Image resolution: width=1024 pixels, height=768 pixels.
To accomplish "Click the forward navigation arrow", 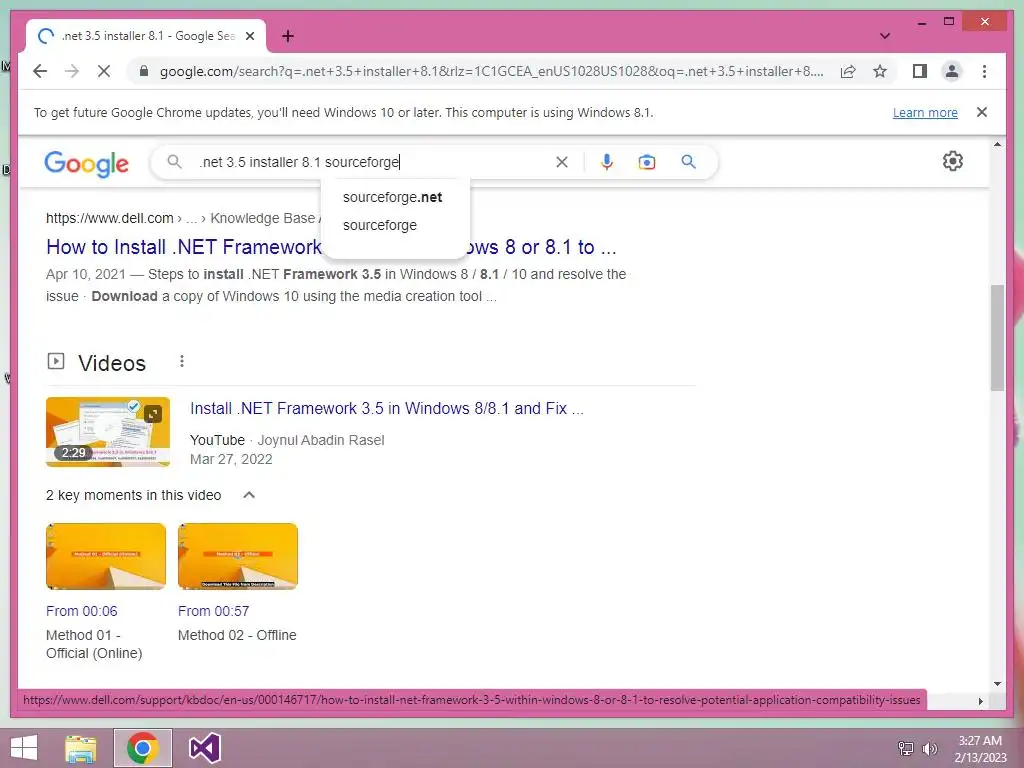I will click(72, 71).
